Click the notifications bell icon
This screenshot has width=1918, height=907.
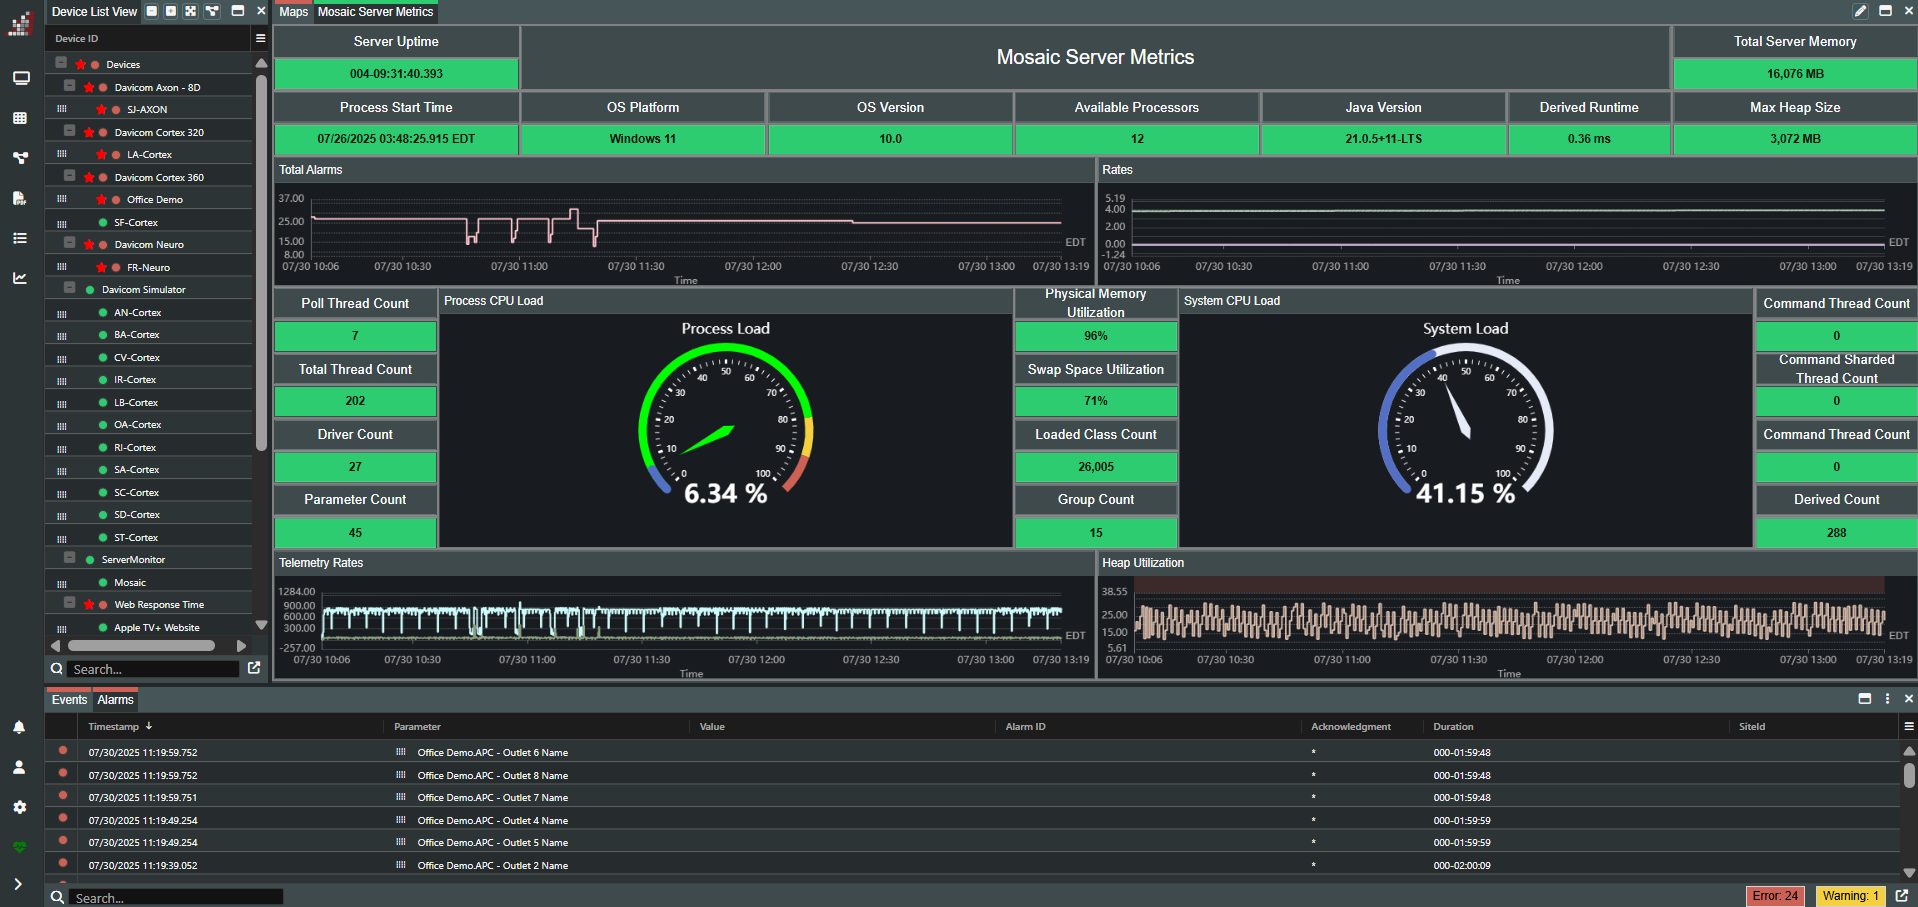pos(19,727)
